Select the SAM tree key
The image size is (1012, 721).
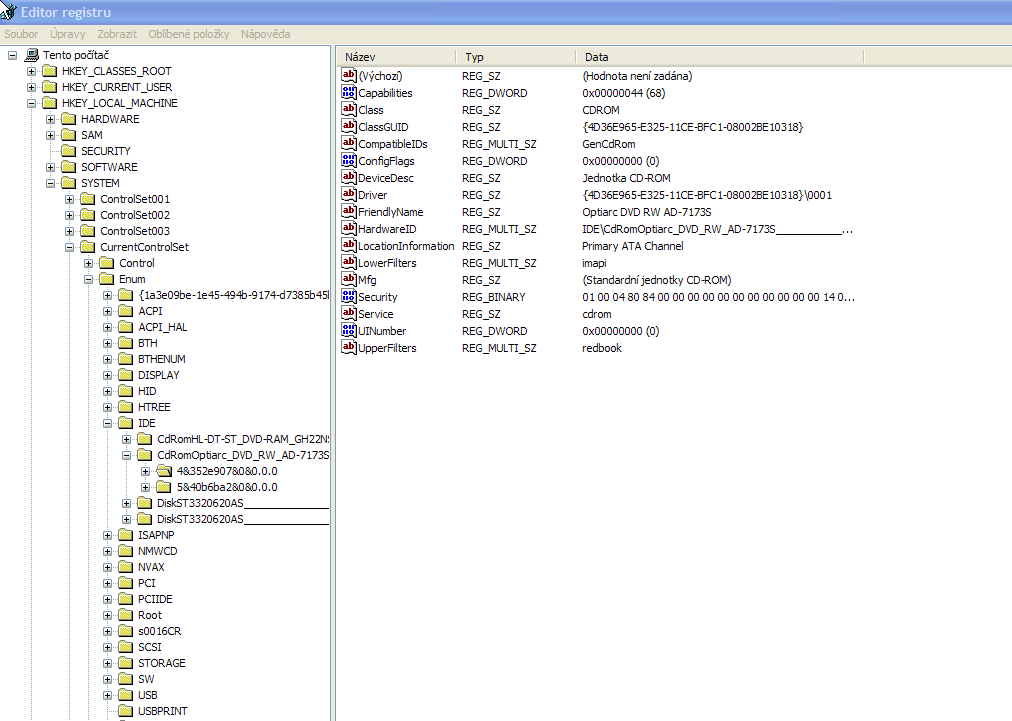tap(92, 135)
